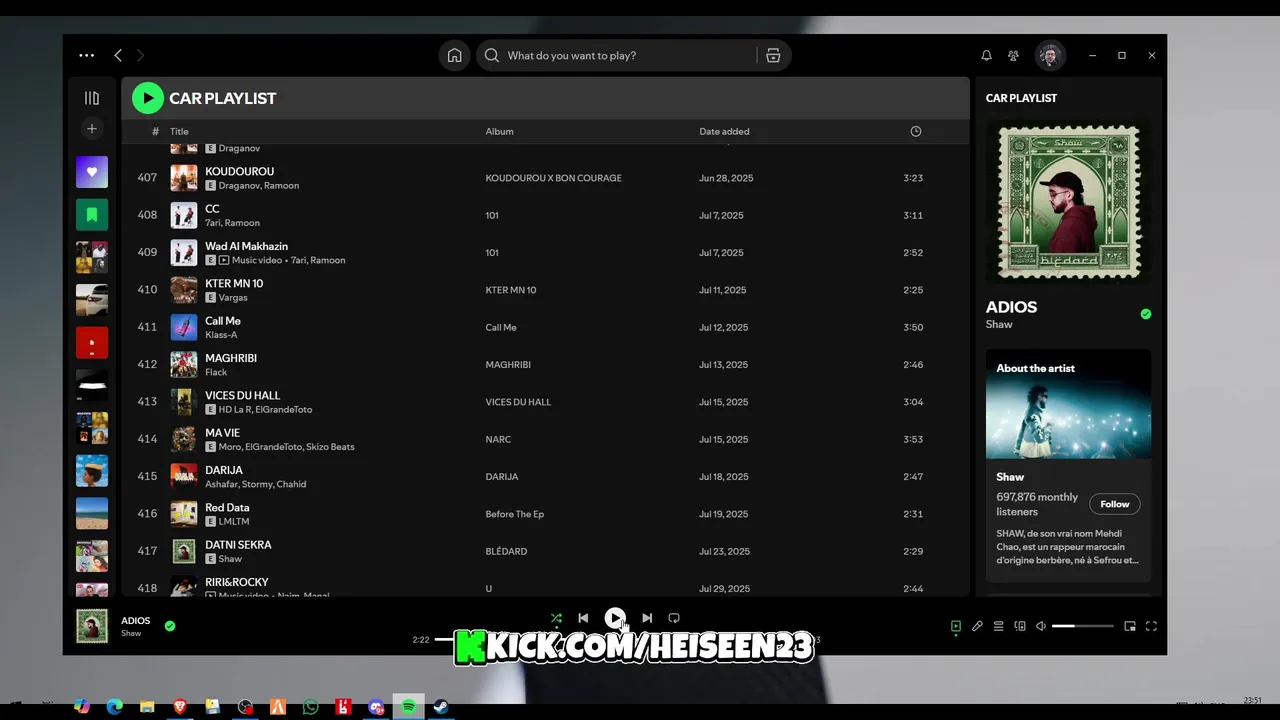This screenshot has width=1280, height=720.
Task: Toggle Now Playing view
Action: point(956,626)
